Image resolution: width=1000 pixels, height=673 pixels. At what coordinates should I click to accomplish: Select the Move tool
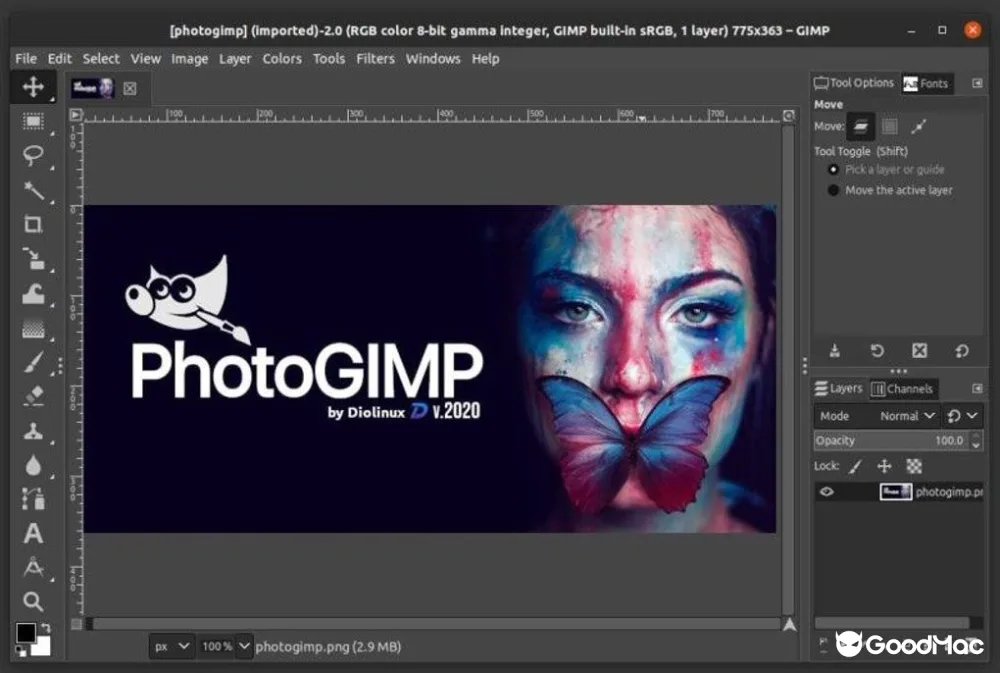33,86
